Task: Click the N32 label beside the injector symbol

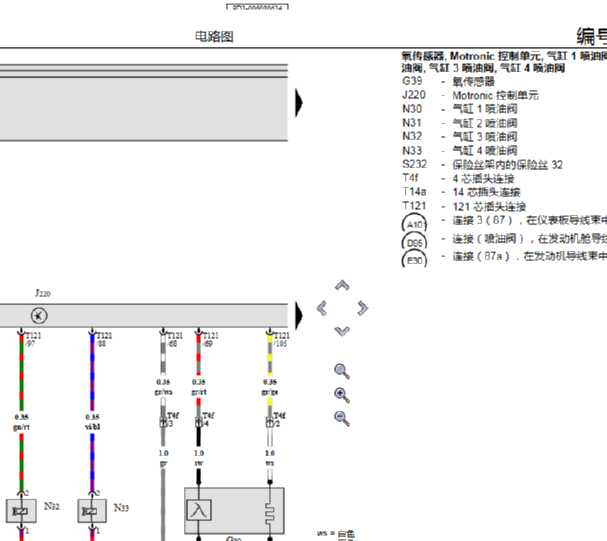Action: coord(51,506)
